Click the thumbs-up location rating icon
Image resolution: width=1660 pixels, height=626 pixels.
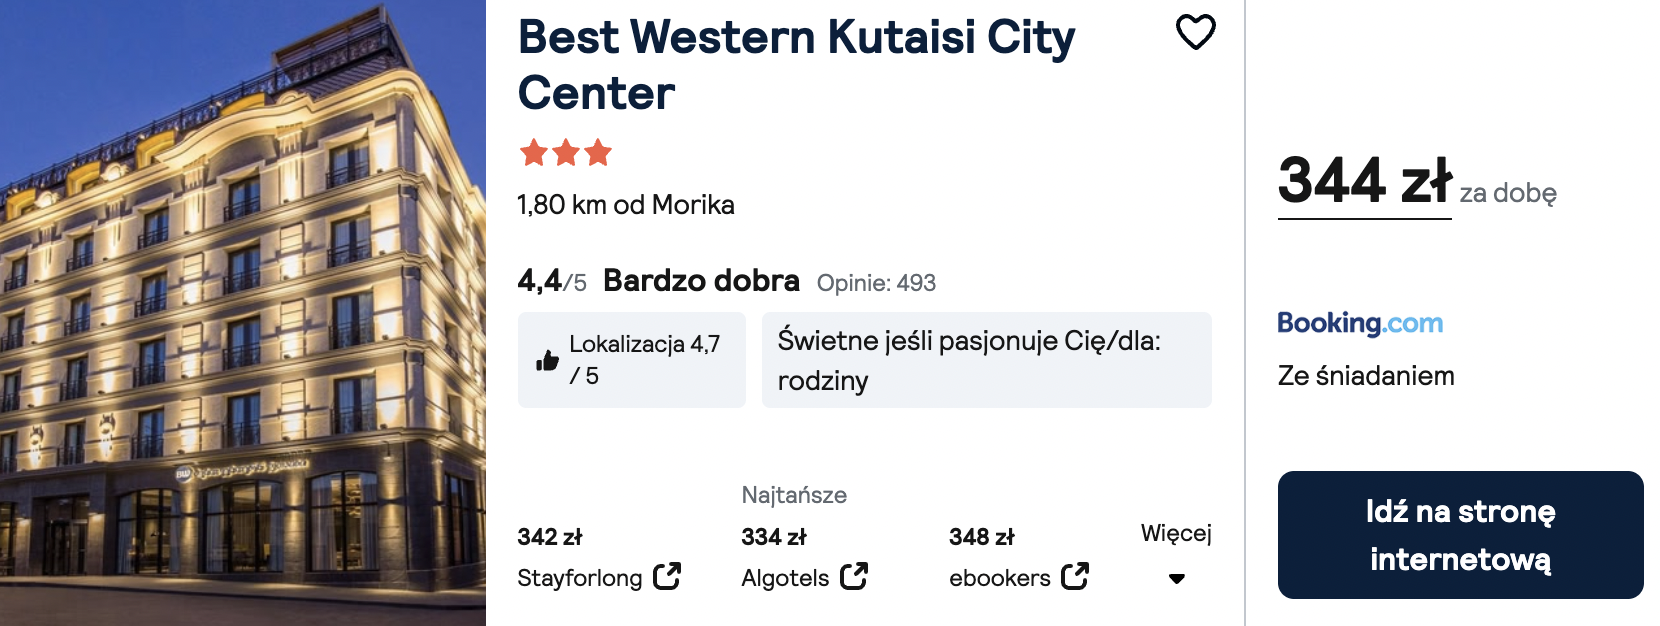[547, 360]
